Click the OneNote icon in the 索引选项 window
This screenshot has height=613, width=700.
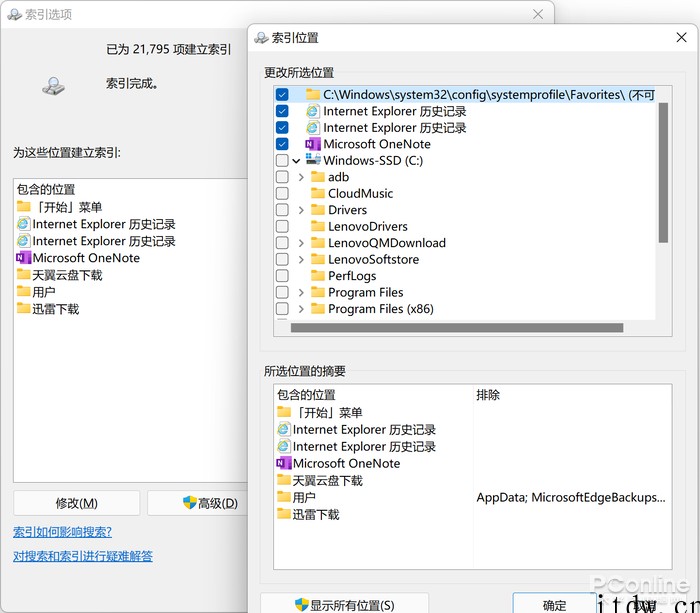(24, 258)
